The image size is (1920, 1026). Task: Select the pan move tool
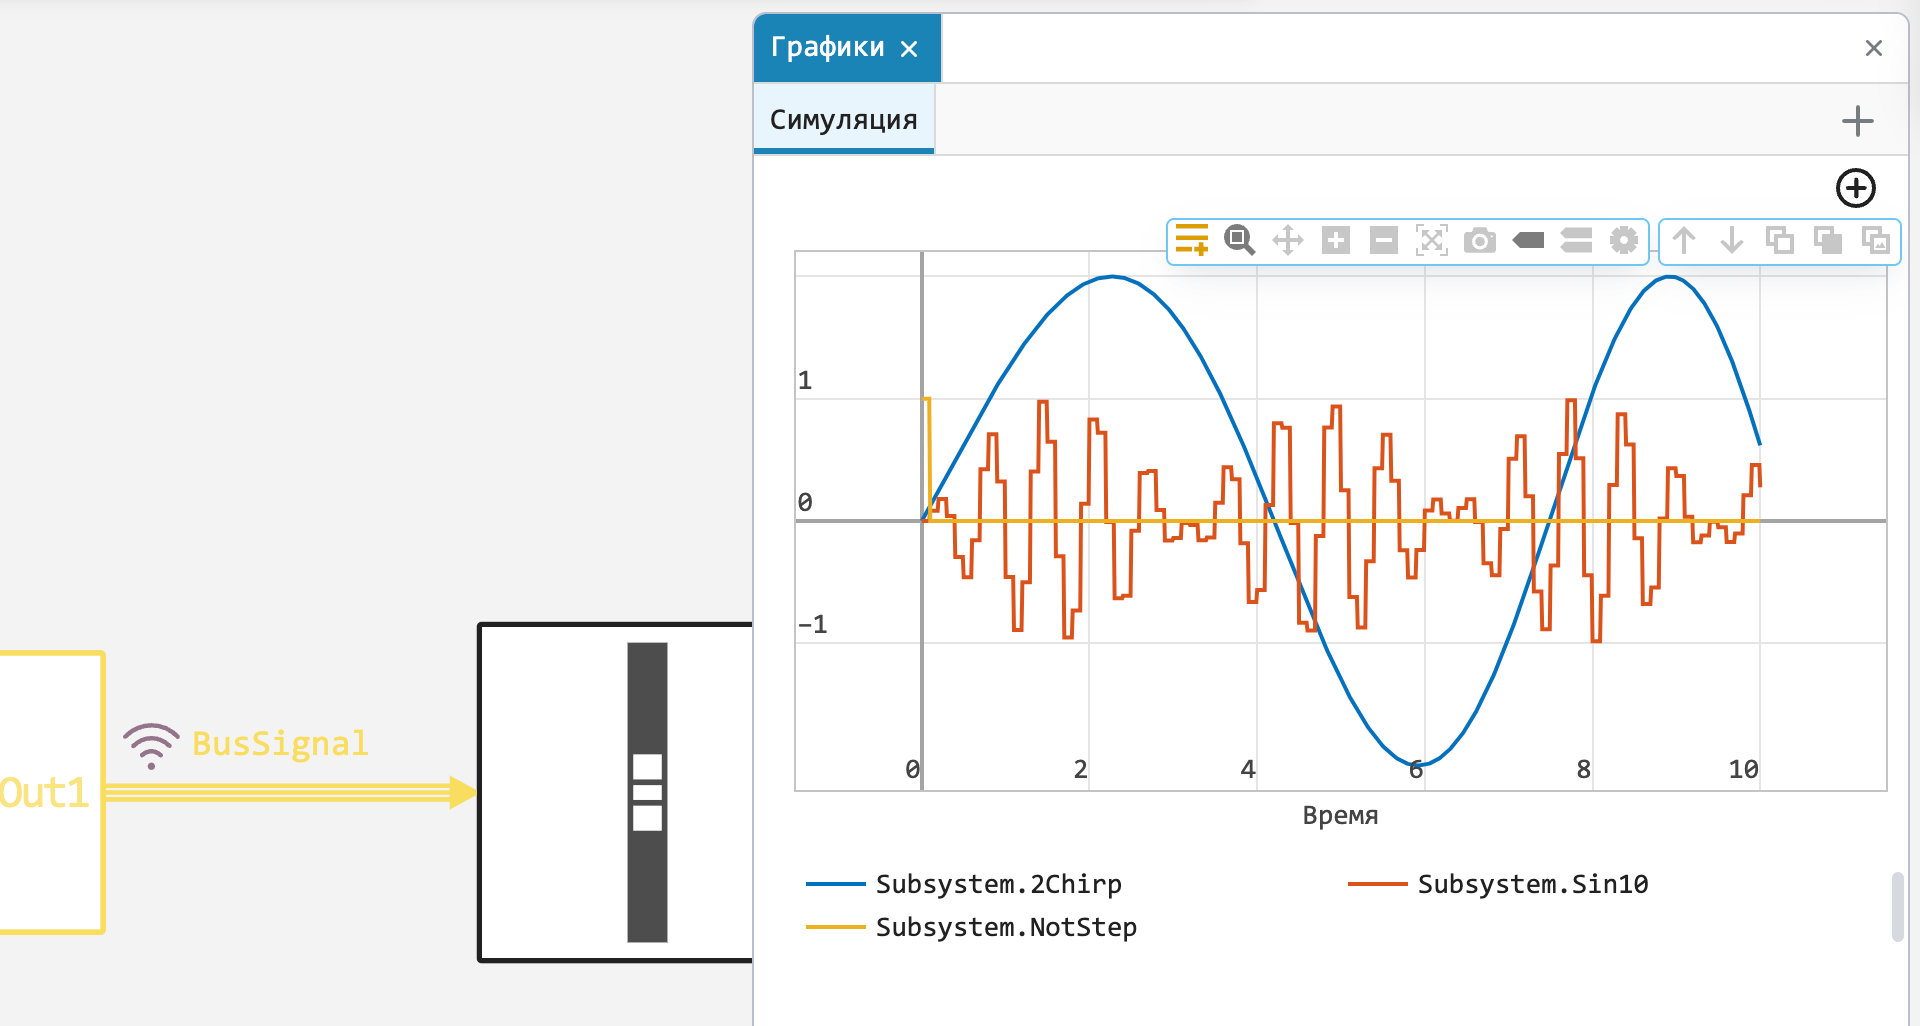click(x=1287, y=240)
